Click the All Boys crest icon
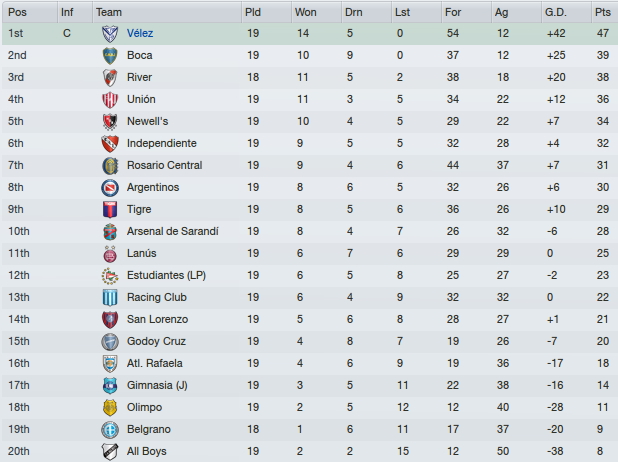 coord(110,451)
